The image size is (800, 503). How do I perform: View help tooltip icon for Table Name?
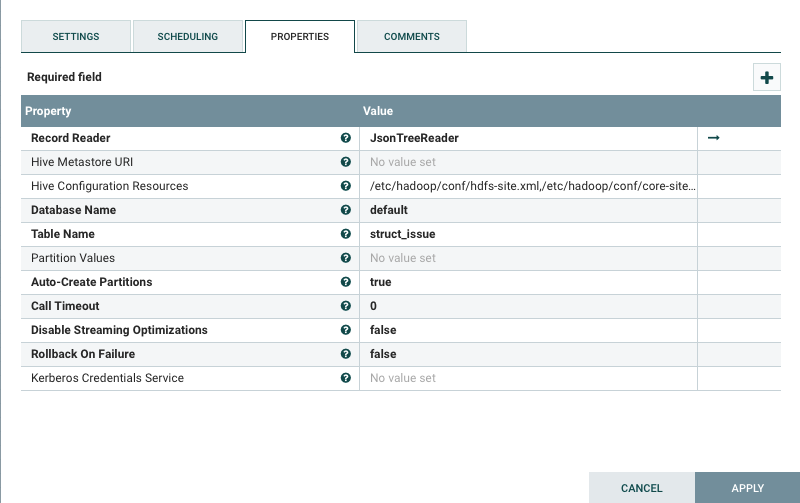click(345, 234)
